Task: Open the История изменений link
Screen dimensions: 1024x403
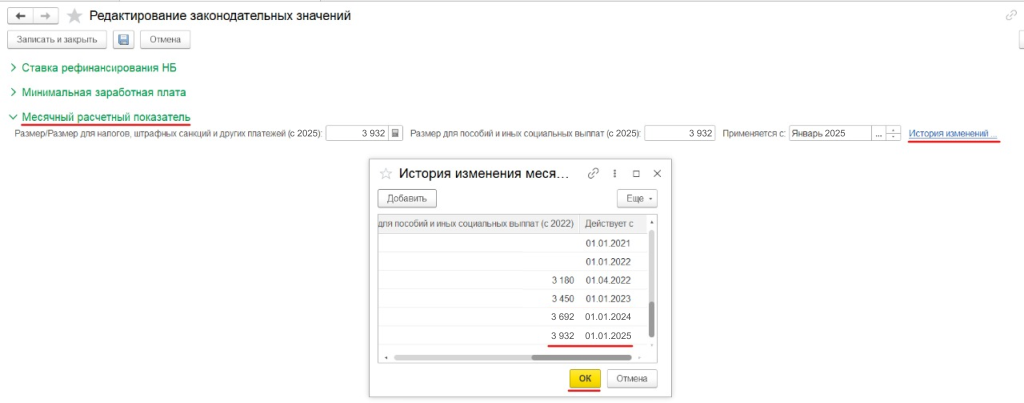Action: coord(952,134)
